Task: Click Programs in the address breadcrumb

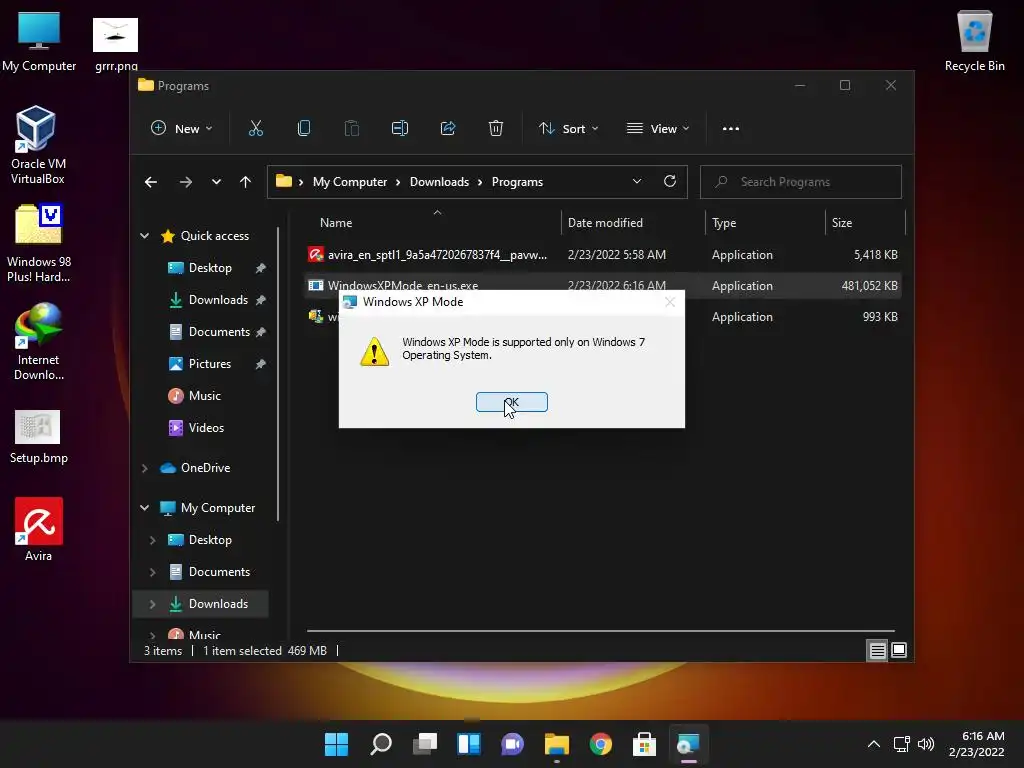Action: (x=517, y=182)
